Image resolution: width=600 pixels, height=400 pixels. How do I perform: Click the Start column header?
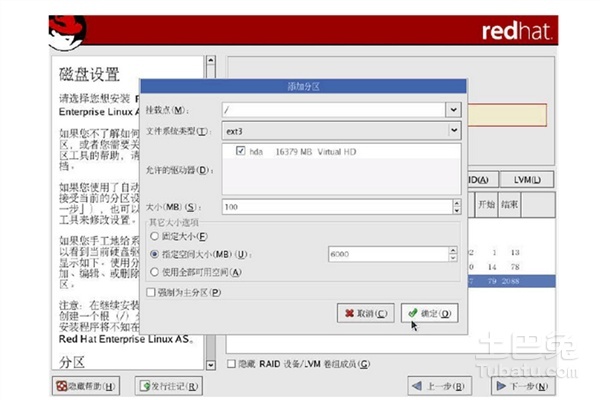pos(486,204)
